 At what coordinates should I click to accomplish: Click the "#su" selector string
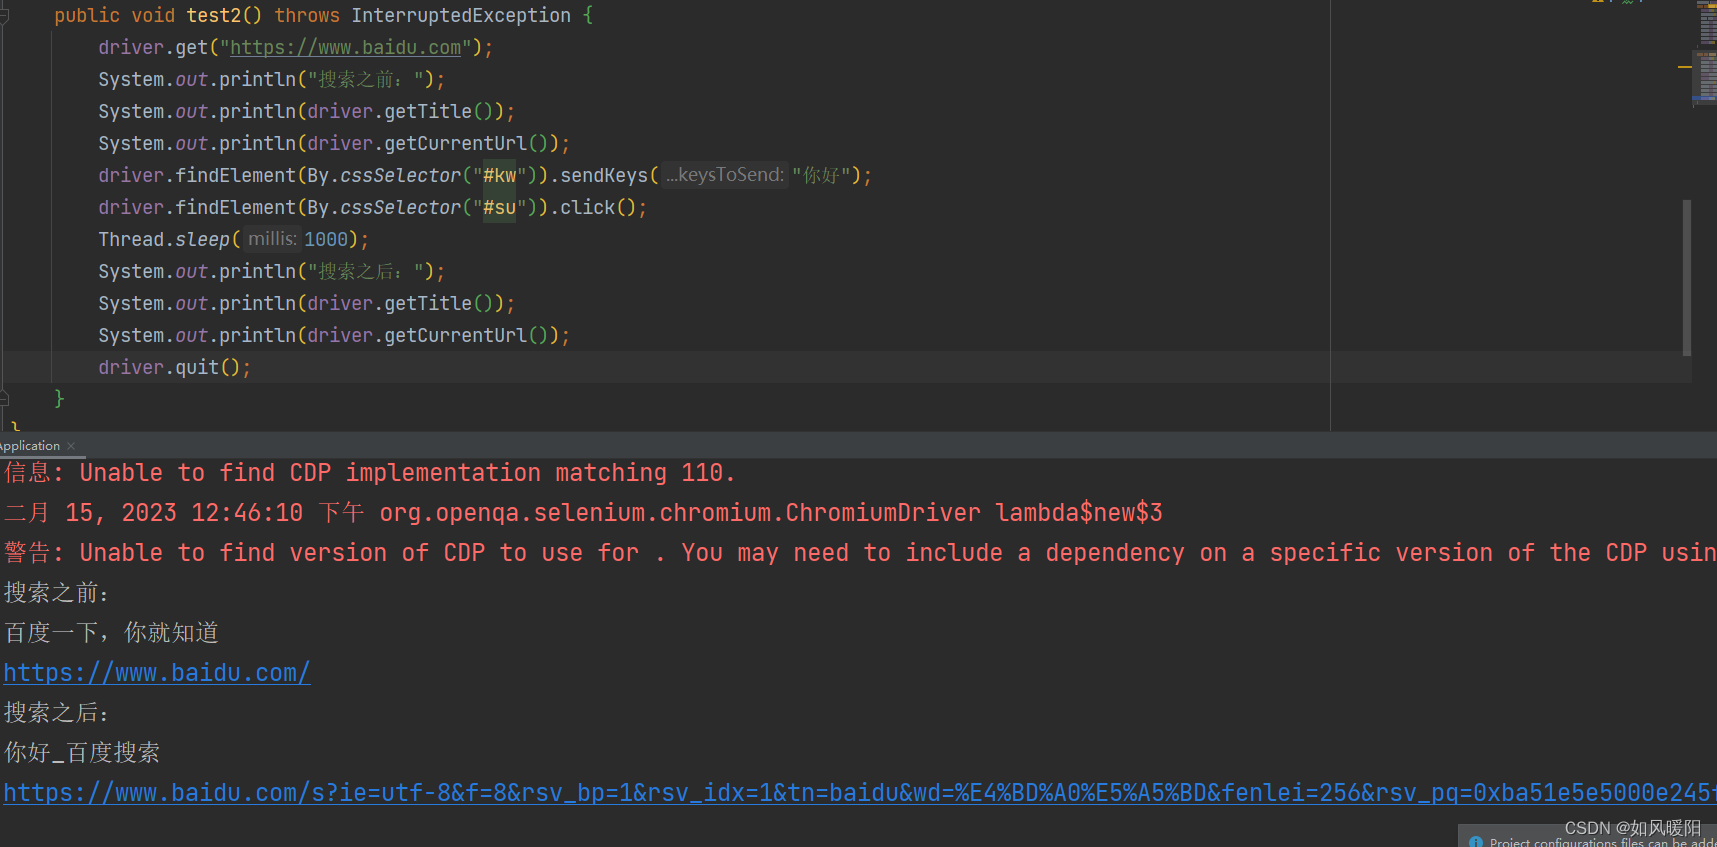click(x=499, y=208)
